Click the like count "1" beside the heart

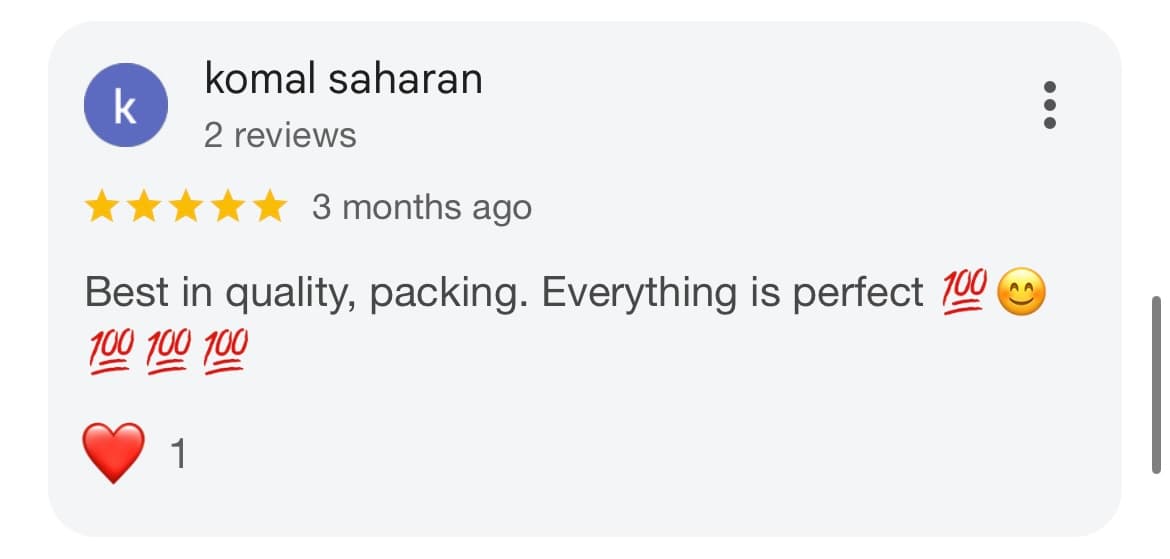click(x=179, y=456)
